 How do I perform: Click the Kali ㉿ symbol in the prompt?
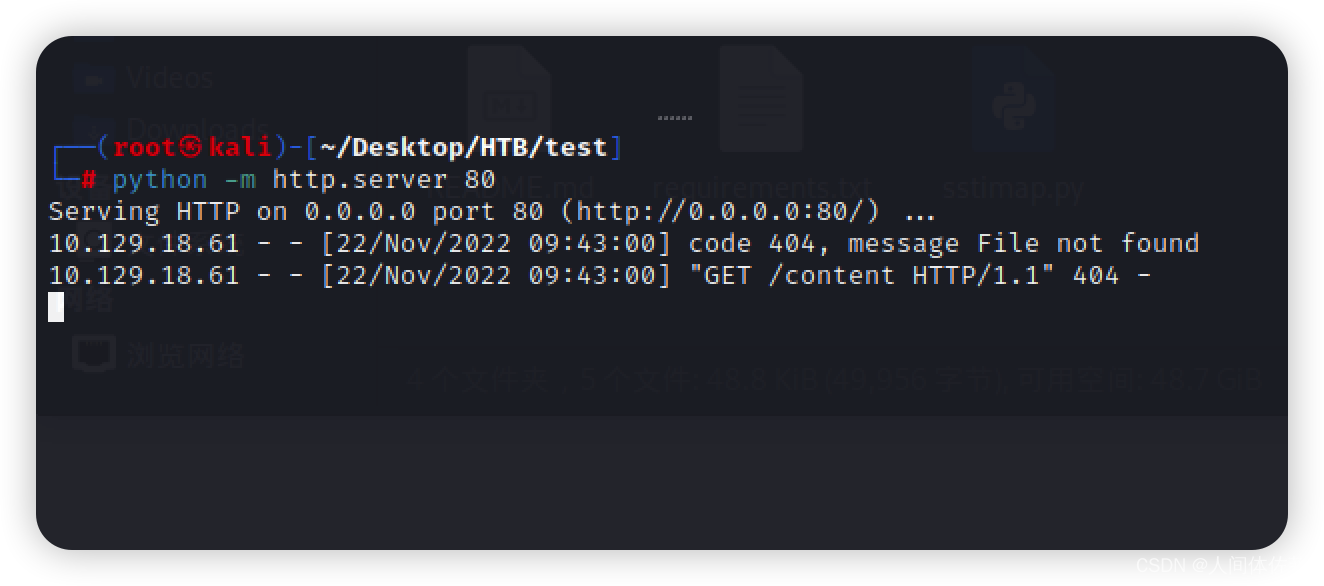coord(192,147)
